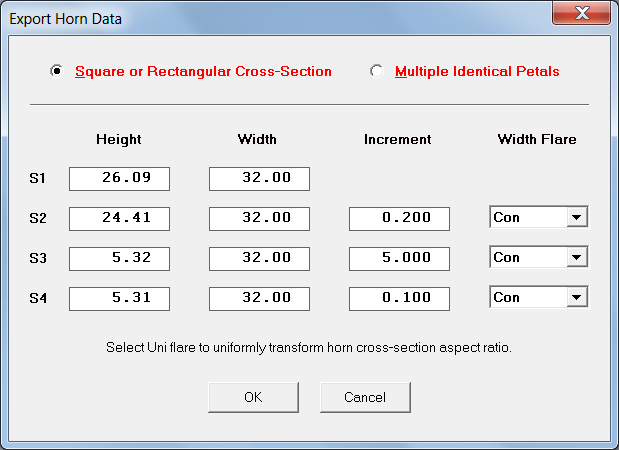Click the S2 Height field 24.41
This screenshot has width=619, height=450.
tap(119, 219)
